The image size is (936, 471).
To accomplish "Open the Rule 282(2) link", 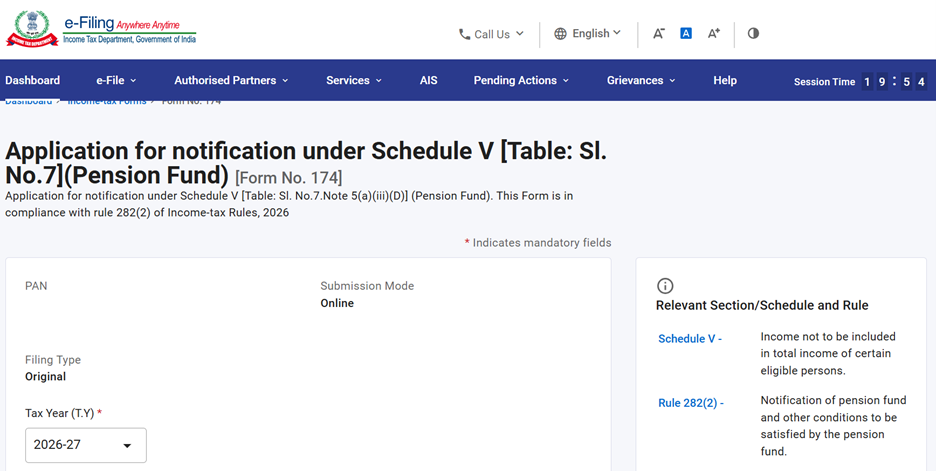I will tap(687, 403).
